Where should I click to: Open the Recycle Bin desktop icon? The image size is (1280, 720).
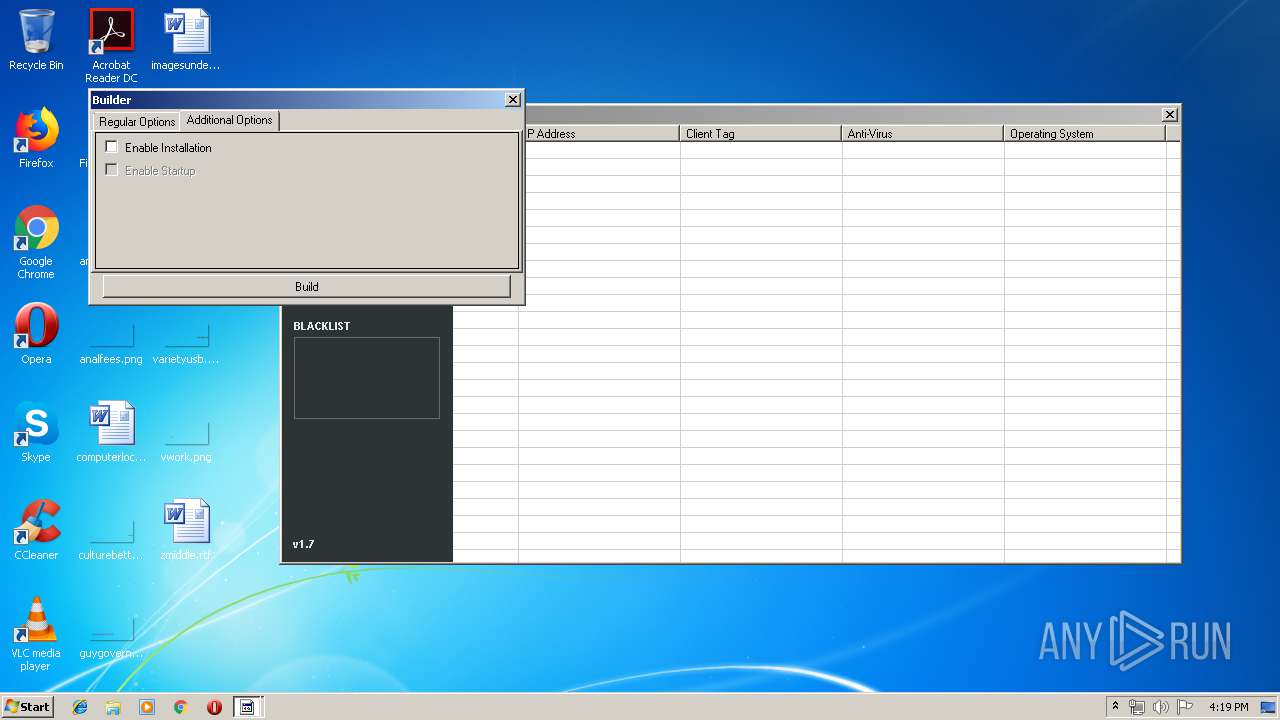click(x=36, y=40)
